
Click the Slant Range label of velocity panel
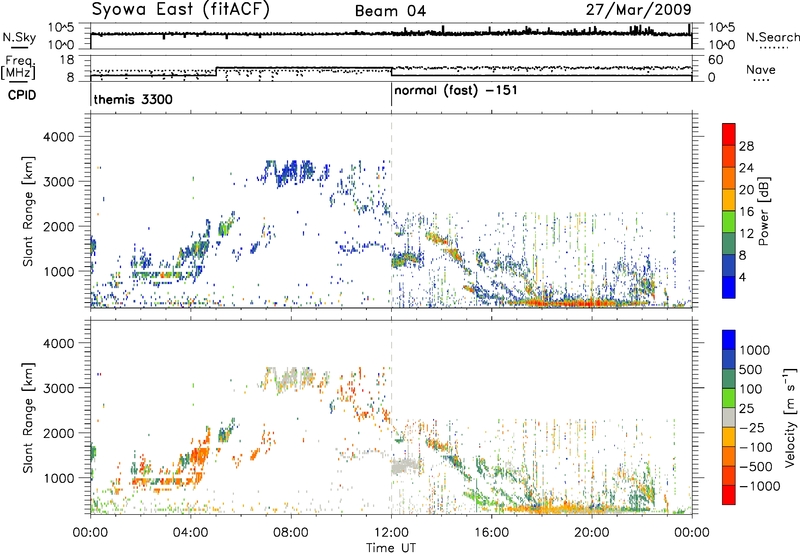click(x=28, y=417)
